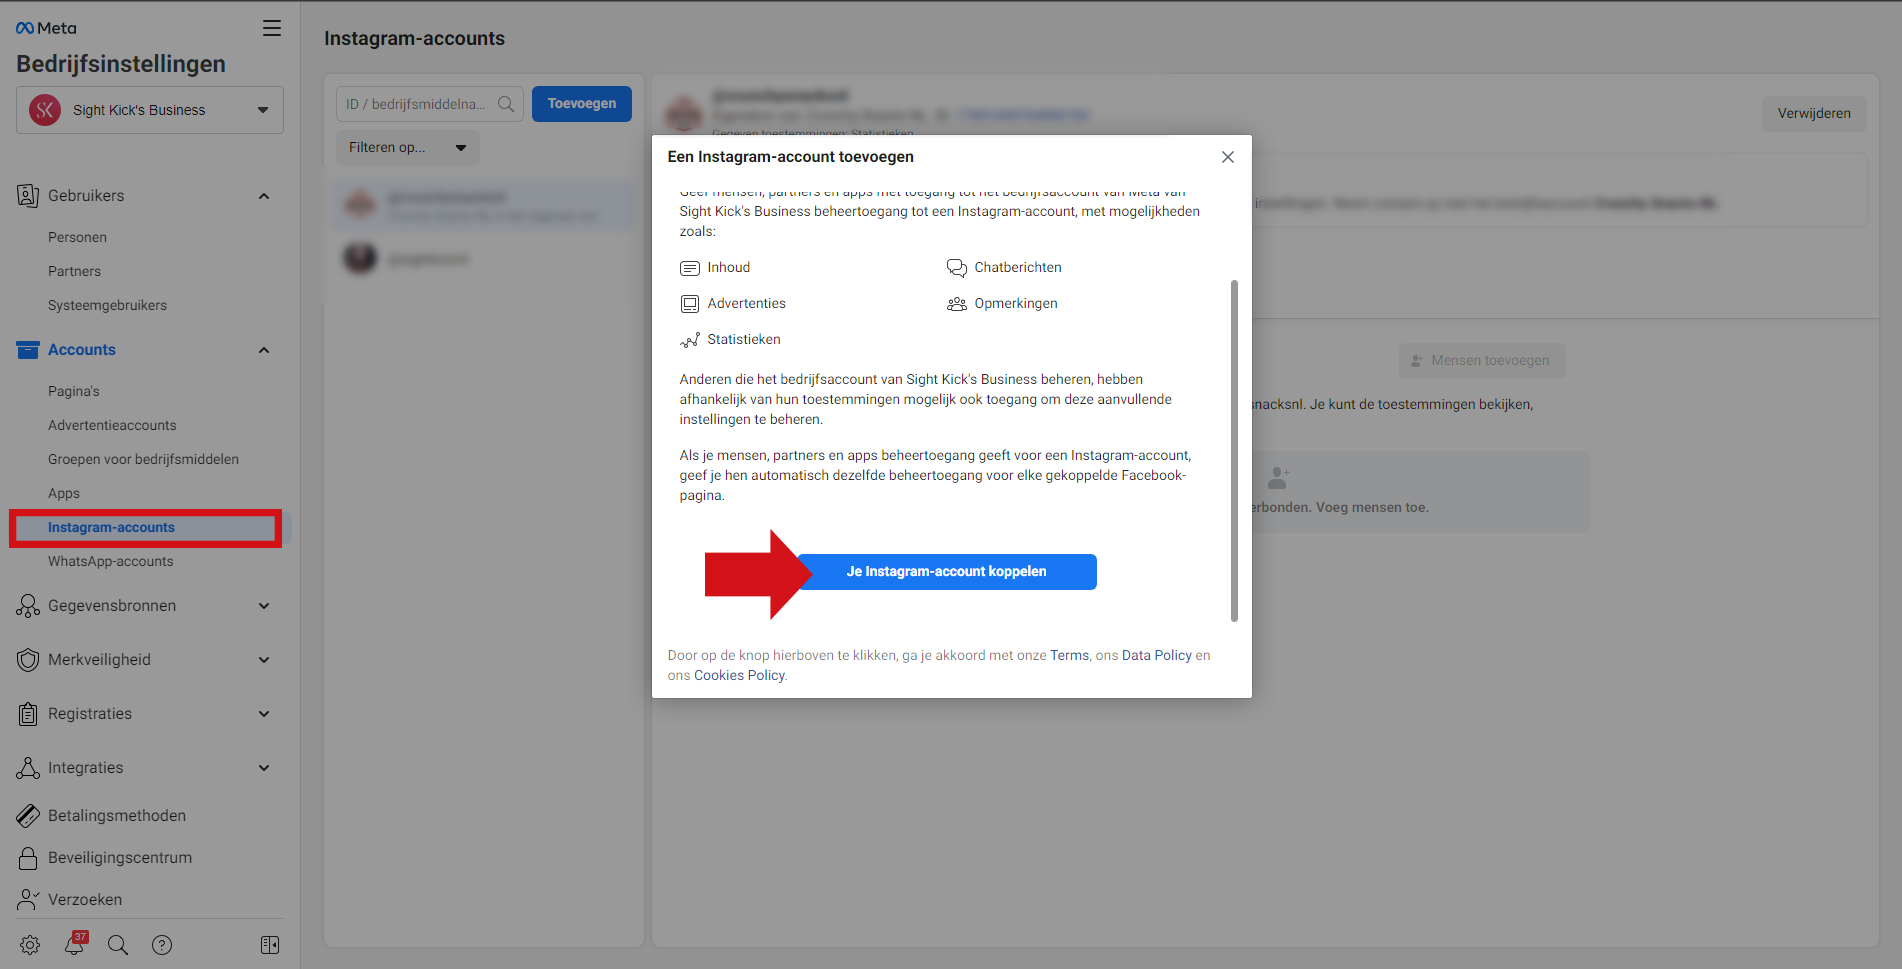Click Mensen toevoegen button
Screen dimensions: 1902x969
pyautogui.click(x=1482, y=361)
